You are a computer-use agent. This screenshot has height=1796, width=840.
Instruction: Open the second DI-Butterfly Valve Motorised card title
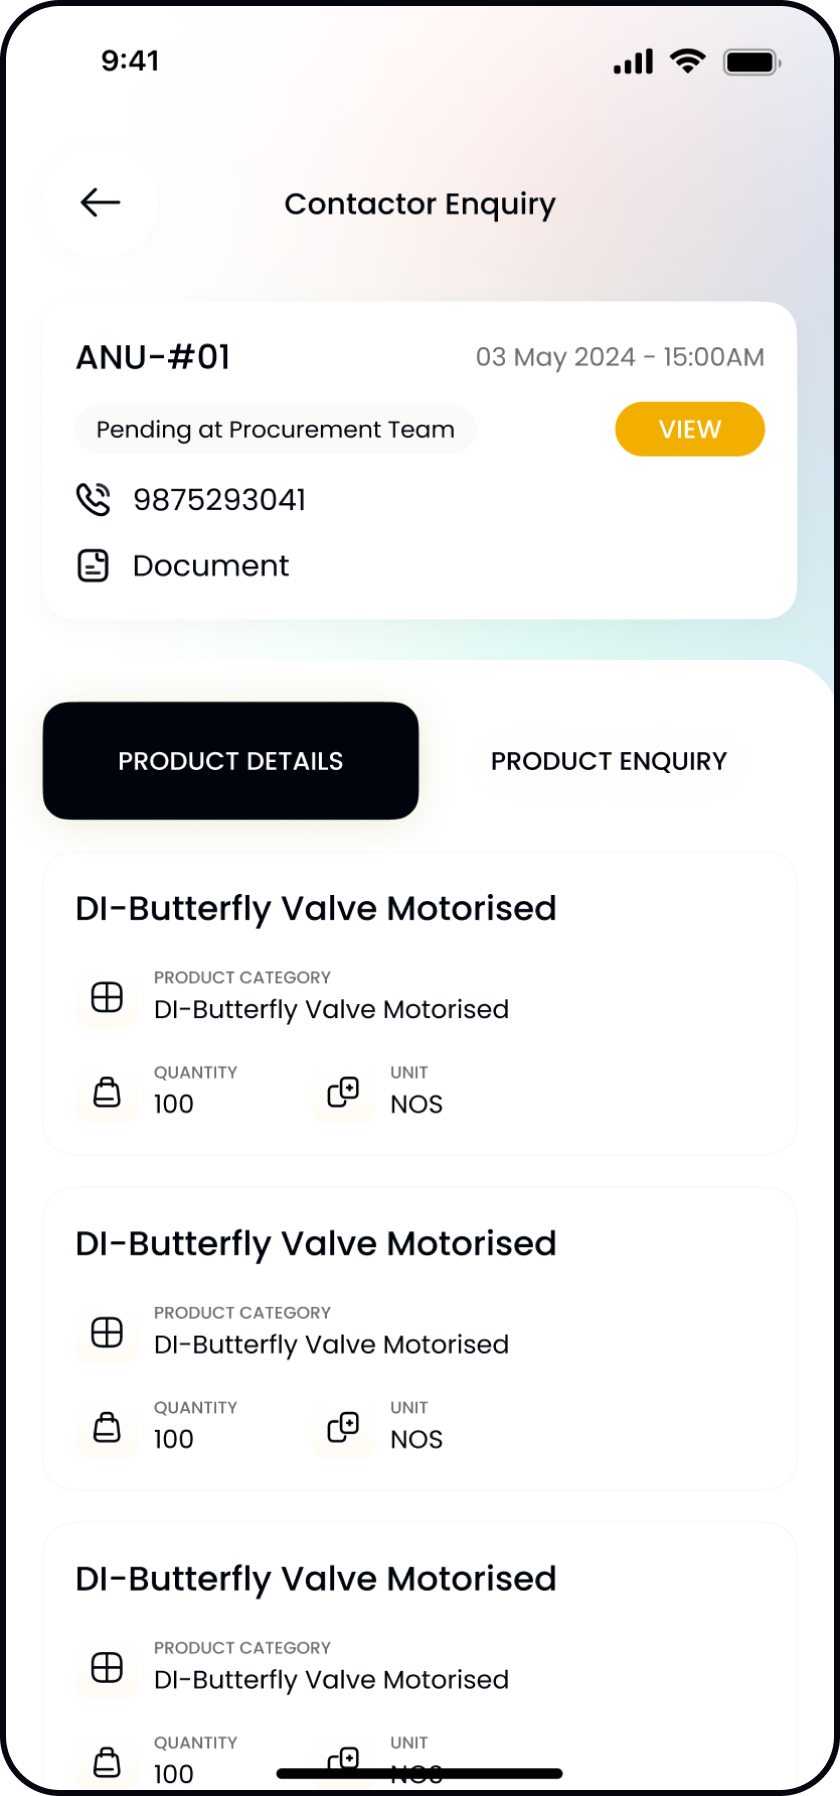(316, 1244)
